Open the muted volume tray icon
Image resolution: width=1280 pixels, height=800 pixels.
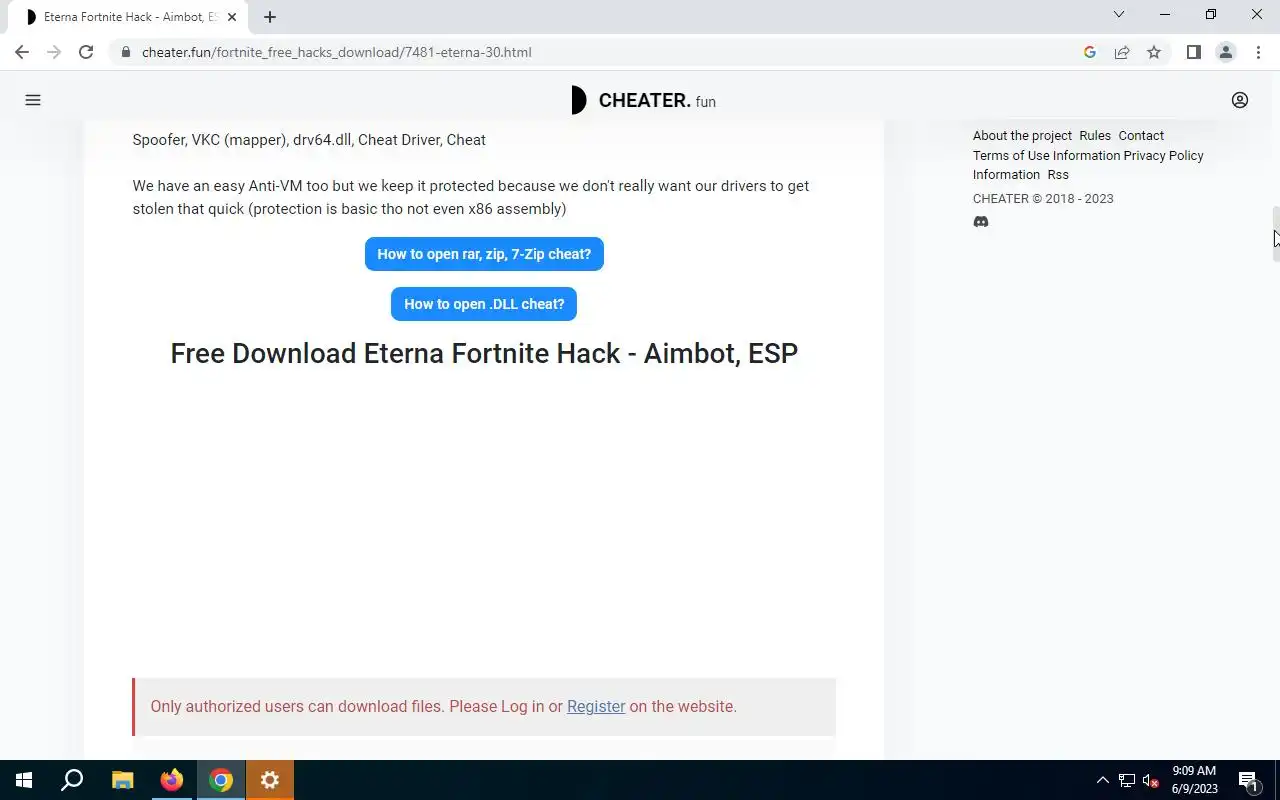click(1151, 780)
